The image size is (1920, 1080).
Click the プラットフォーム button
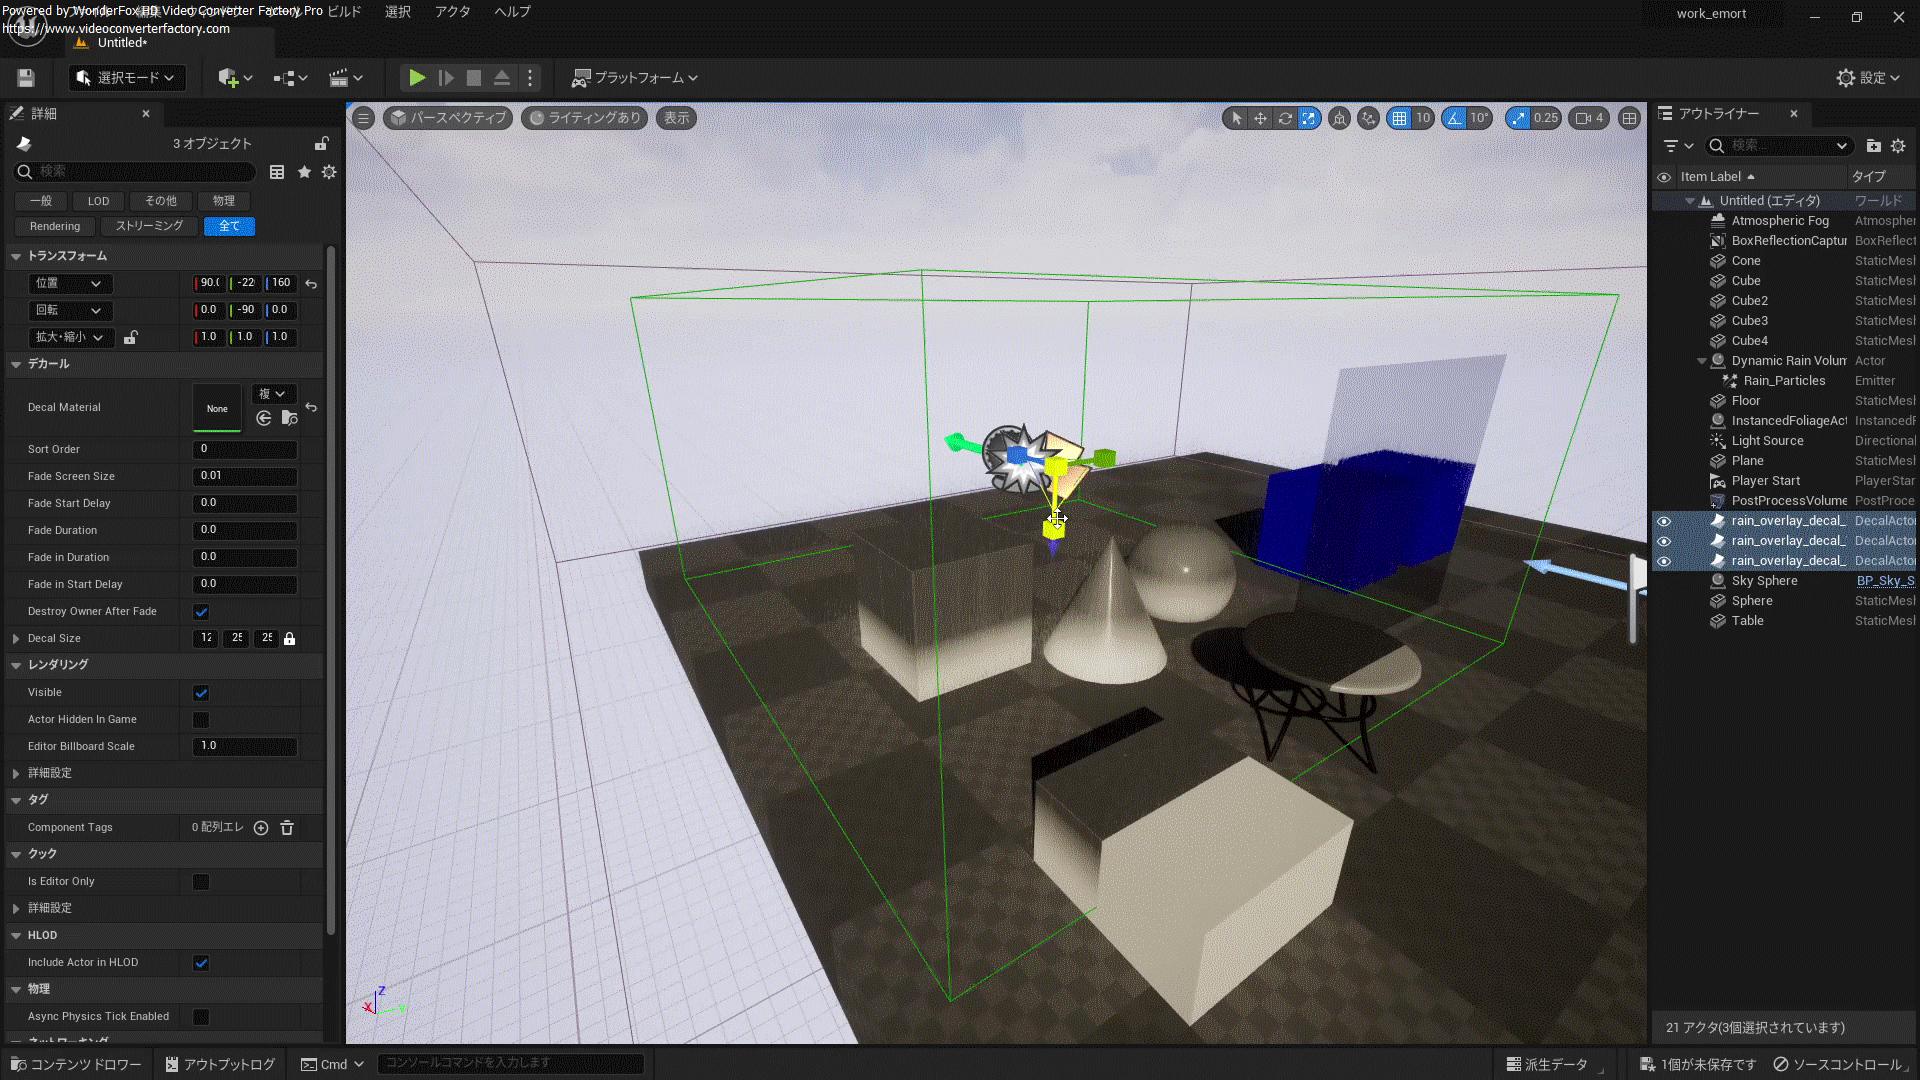tap(634, 78)
